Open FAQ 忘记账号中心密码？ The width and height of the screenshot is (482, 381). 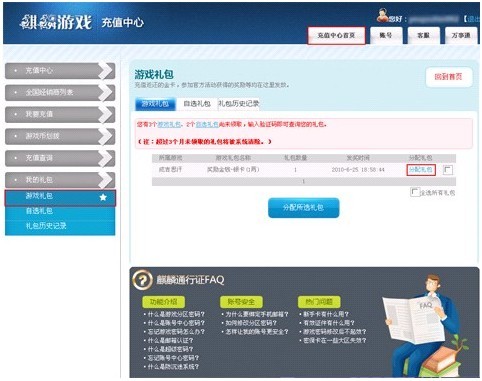coord(173,358)
